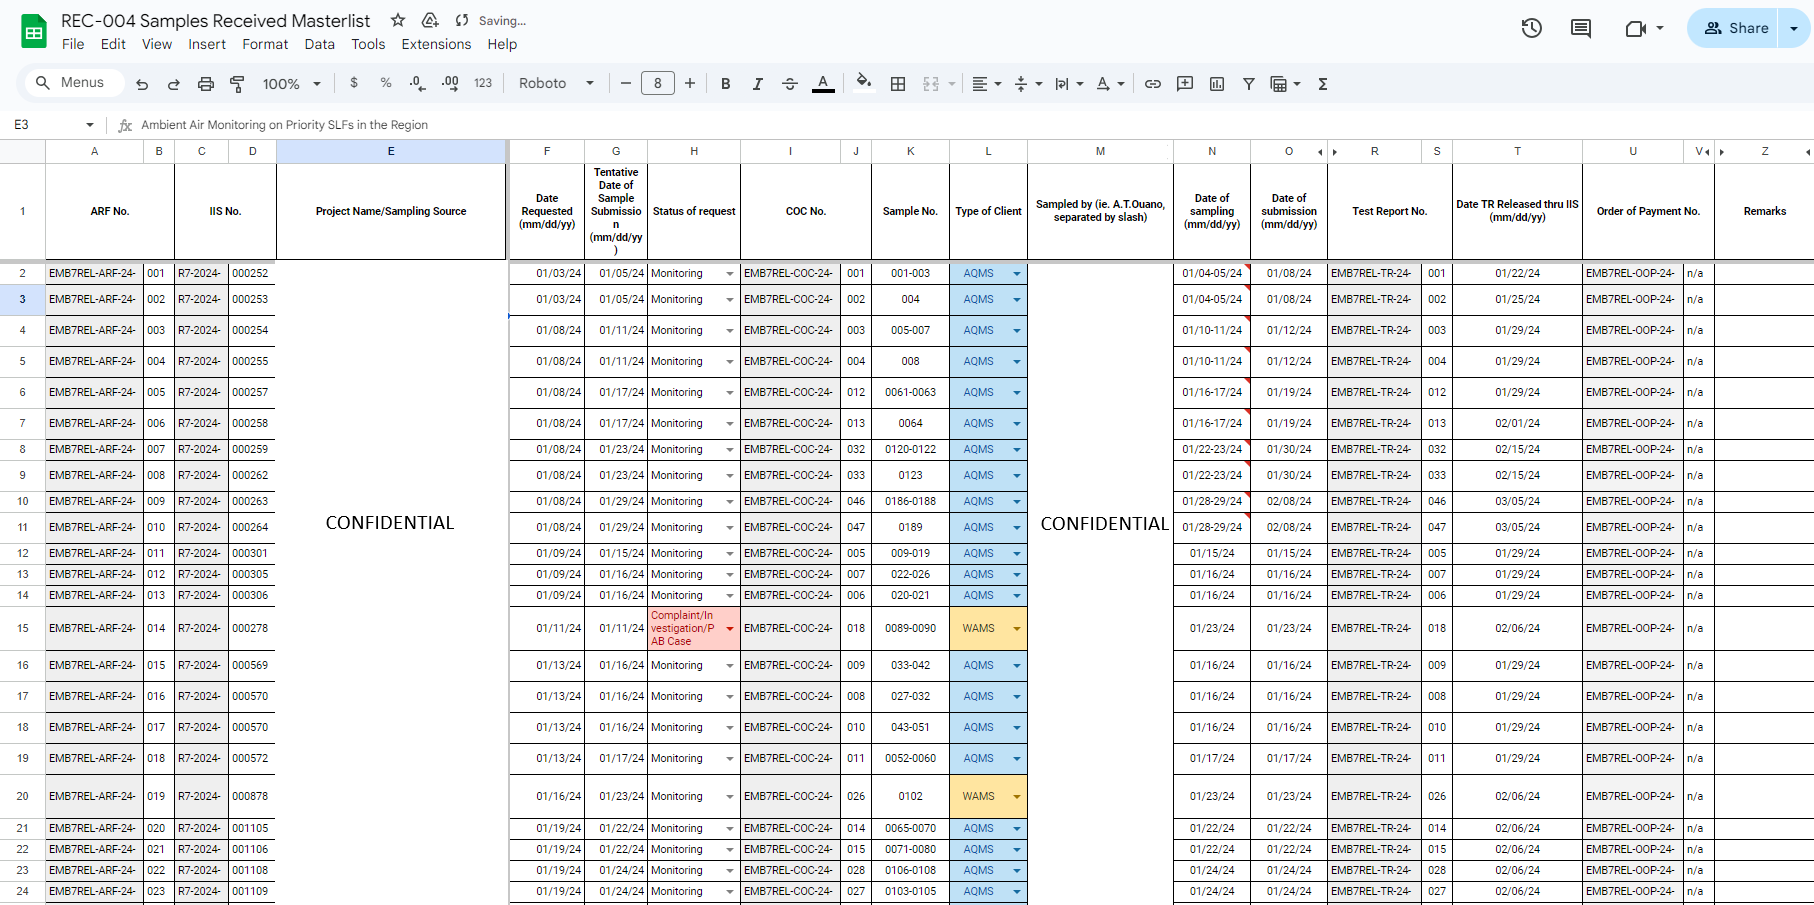Insert a link
The image size is (1814, 905).
point(1153,84)
